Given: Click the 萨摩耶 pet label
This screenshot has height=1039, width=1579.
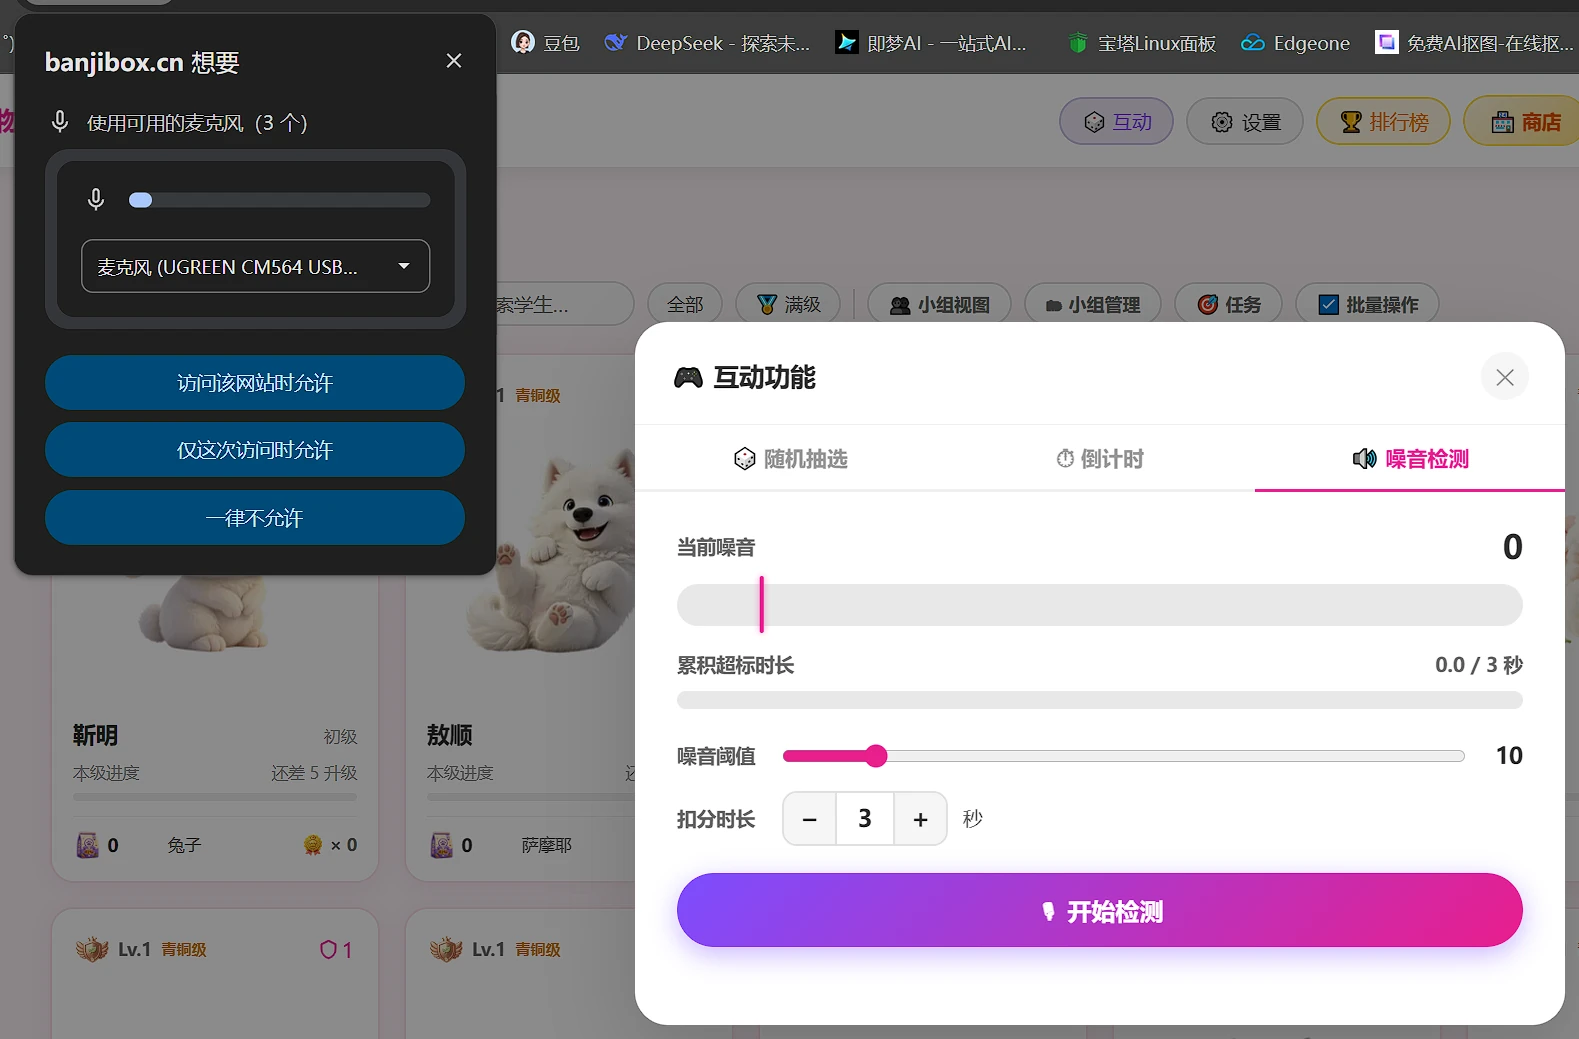Looking at the screenshot, I should [x=547, y=846].
